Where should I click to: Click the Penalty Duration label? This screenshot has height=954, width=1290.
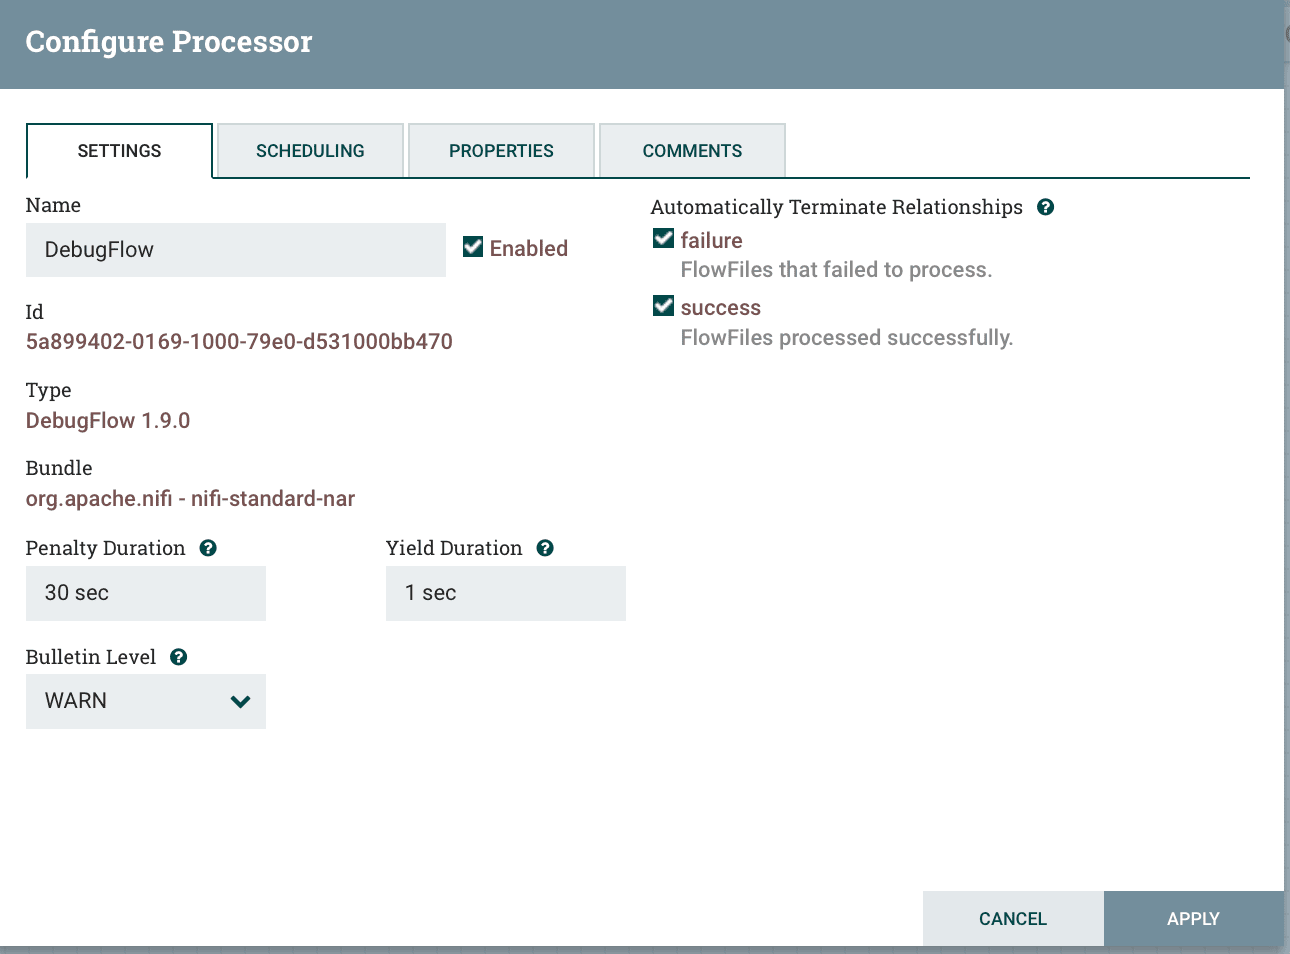pos(106,548)
